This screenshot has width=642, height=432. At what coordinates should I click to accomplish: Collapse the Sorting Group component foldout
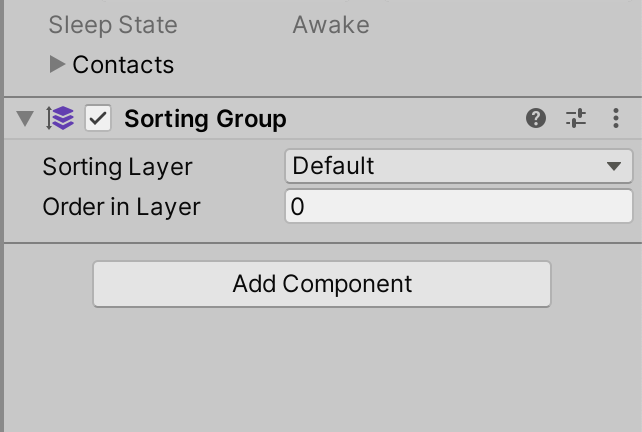tap(25, 119)
